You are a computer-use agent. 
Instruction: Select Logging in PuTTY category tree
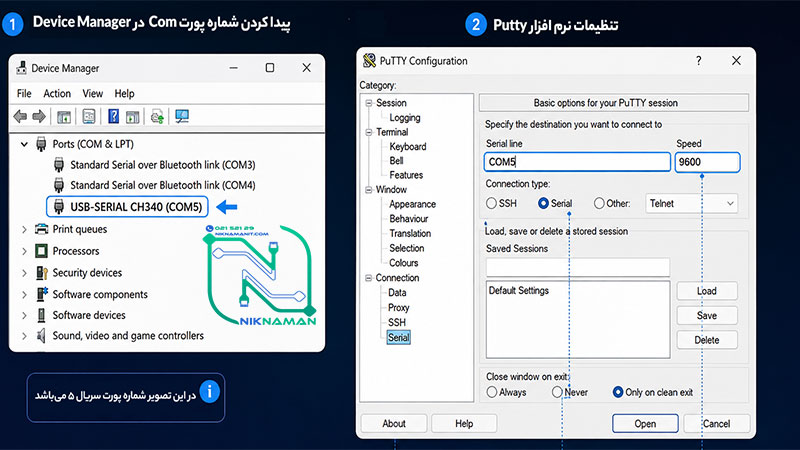coord(405,118)
